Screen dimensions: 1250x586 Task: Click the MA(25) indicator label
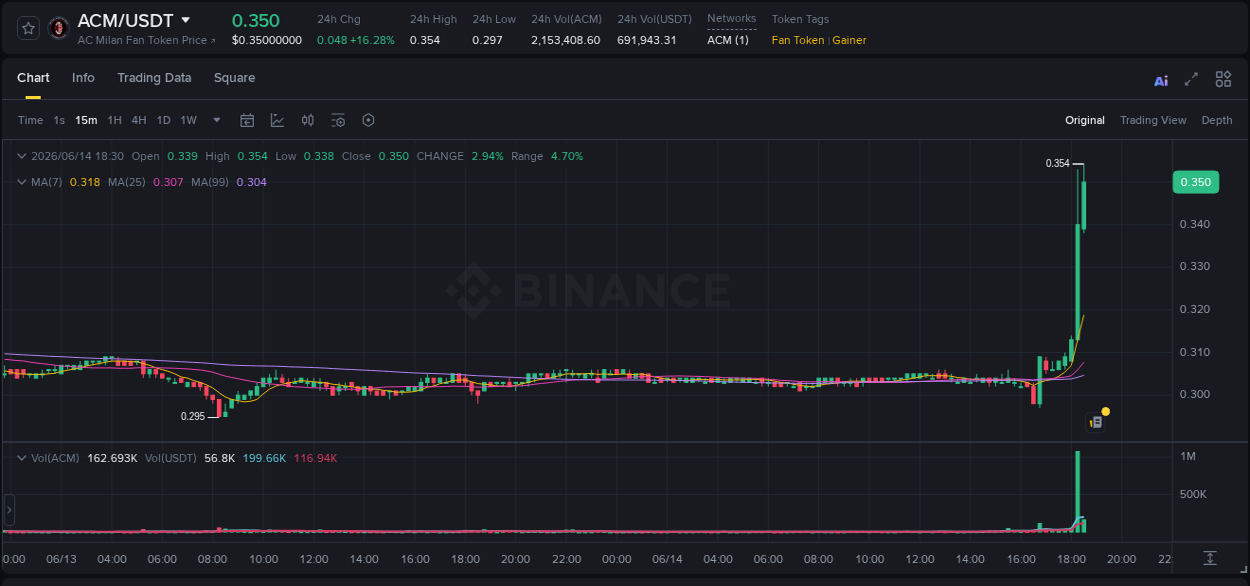click(x=127, y=182)
